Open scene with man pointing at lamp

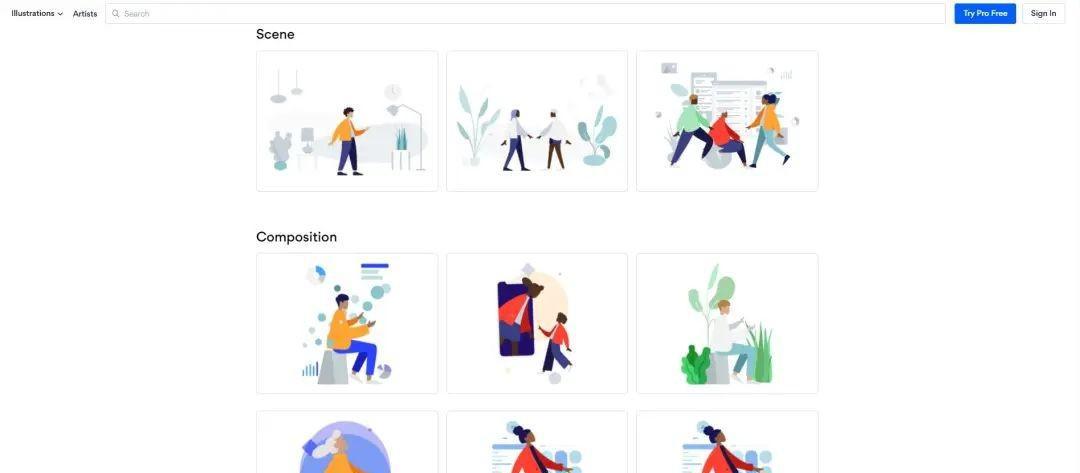click(x=347, y=121)
